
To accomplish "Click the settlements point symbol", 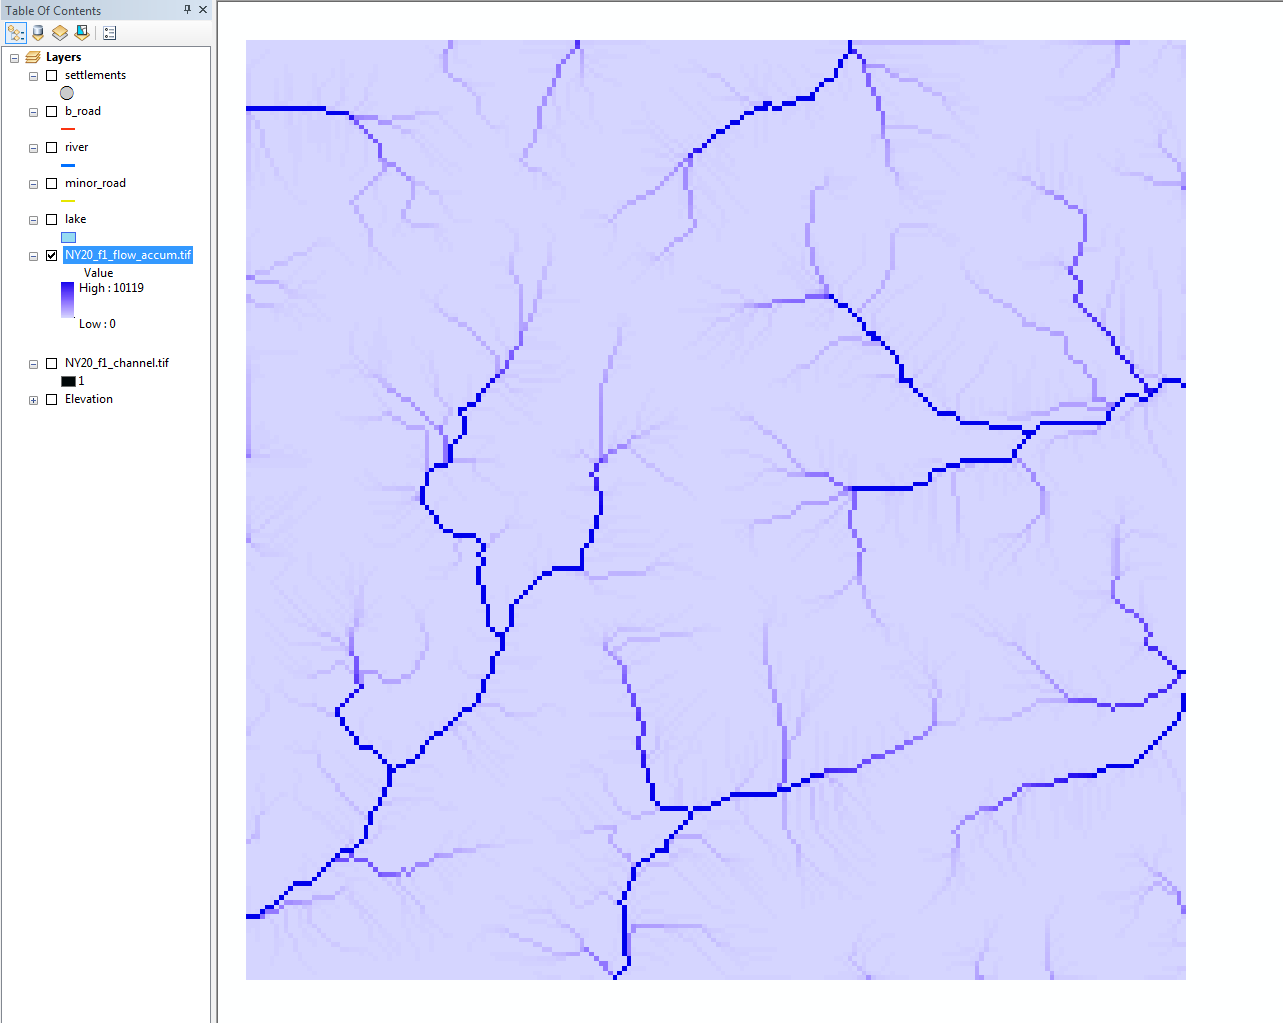I will point(66,92).
